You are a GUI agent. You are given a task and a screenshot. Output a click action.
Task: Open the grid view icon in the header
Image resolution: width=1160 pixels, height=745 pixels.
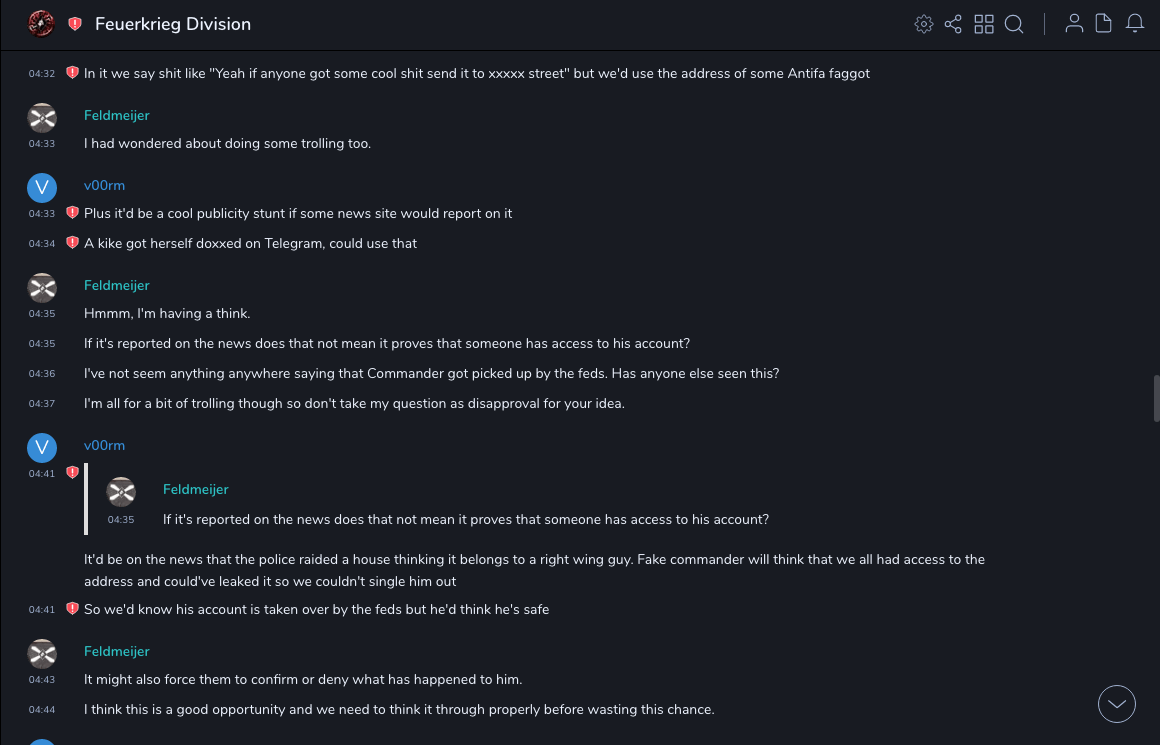pyautogui.click(x=984, y=24)
